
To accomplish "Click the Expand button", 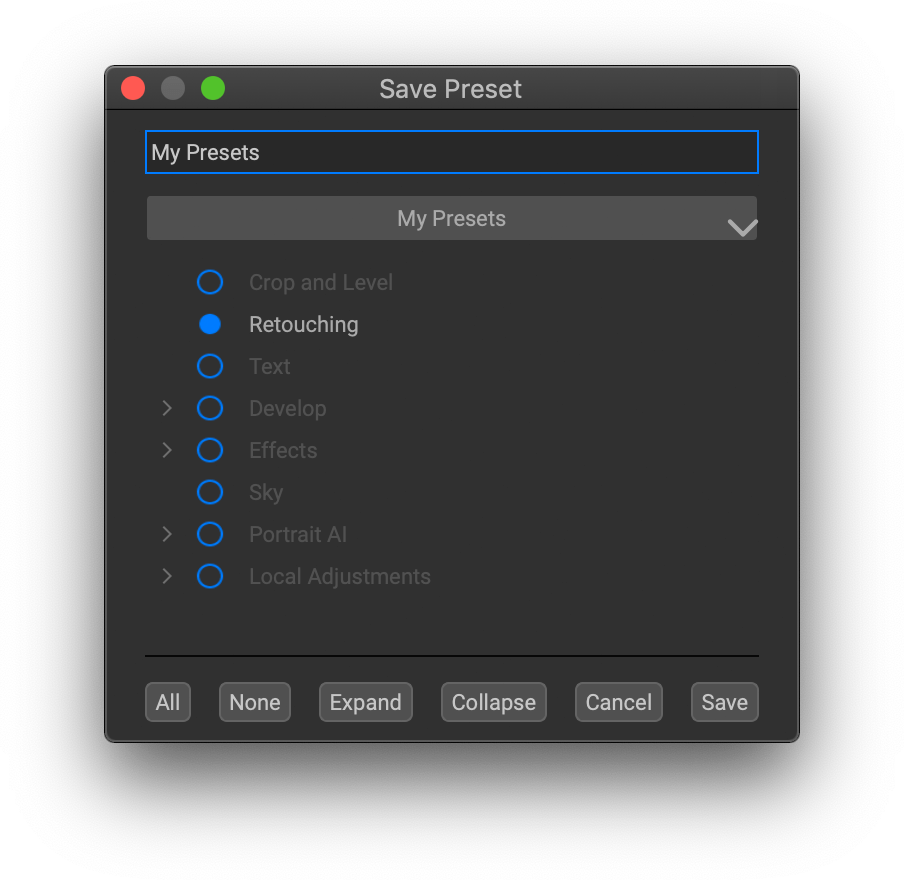I will click(x=365, y=703).
